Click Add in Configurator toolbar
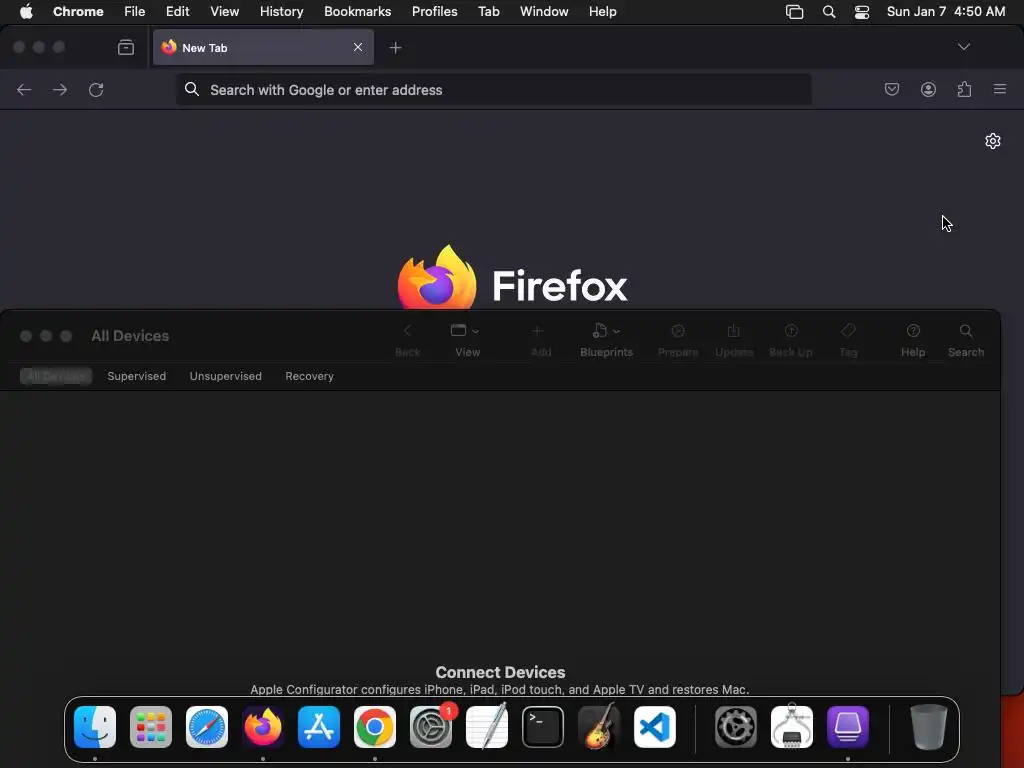 [541, 340]
